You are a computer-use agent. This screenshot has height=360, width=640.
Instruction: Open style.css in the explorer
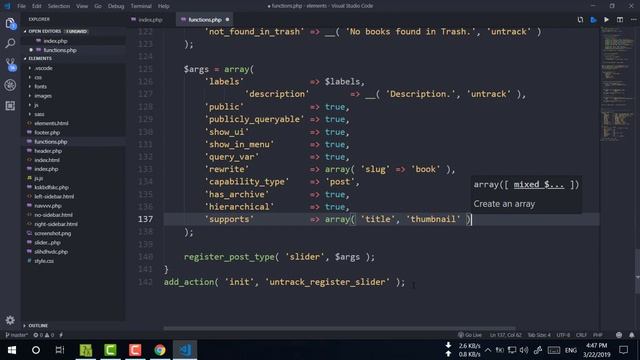[x=44, y=261]
